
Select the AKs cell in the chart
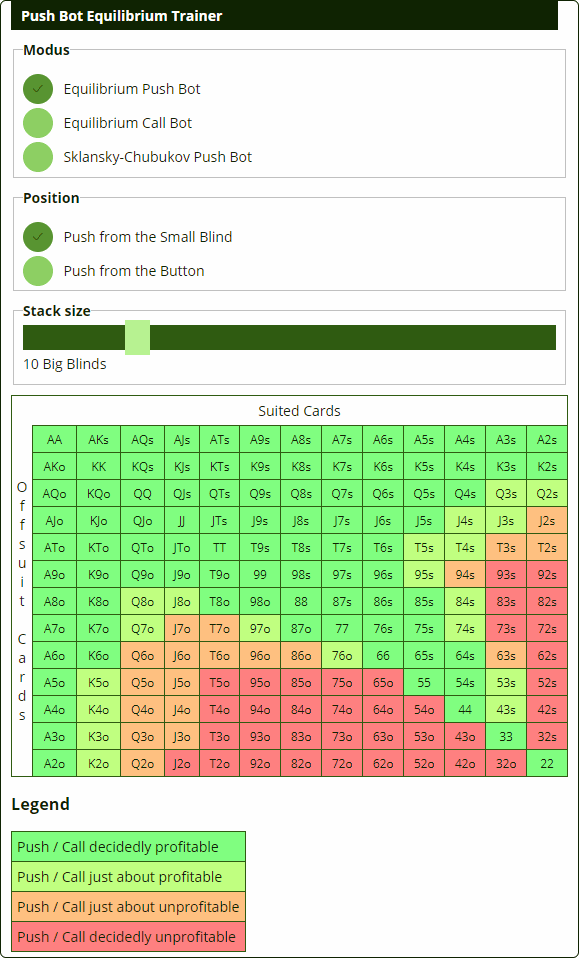point(98,439)
